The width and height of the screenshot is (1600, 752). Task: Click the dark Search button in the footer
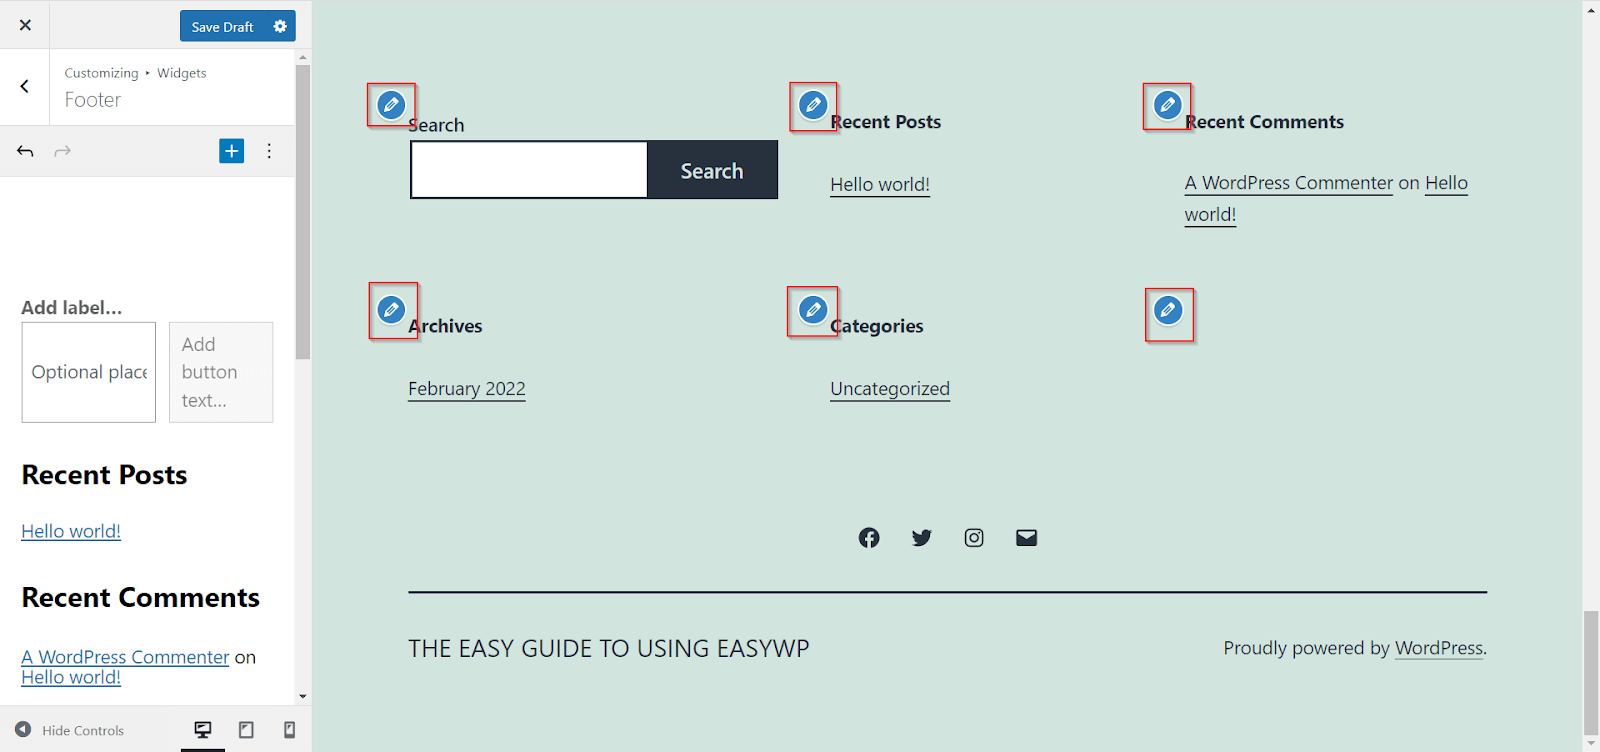point(712,170)
